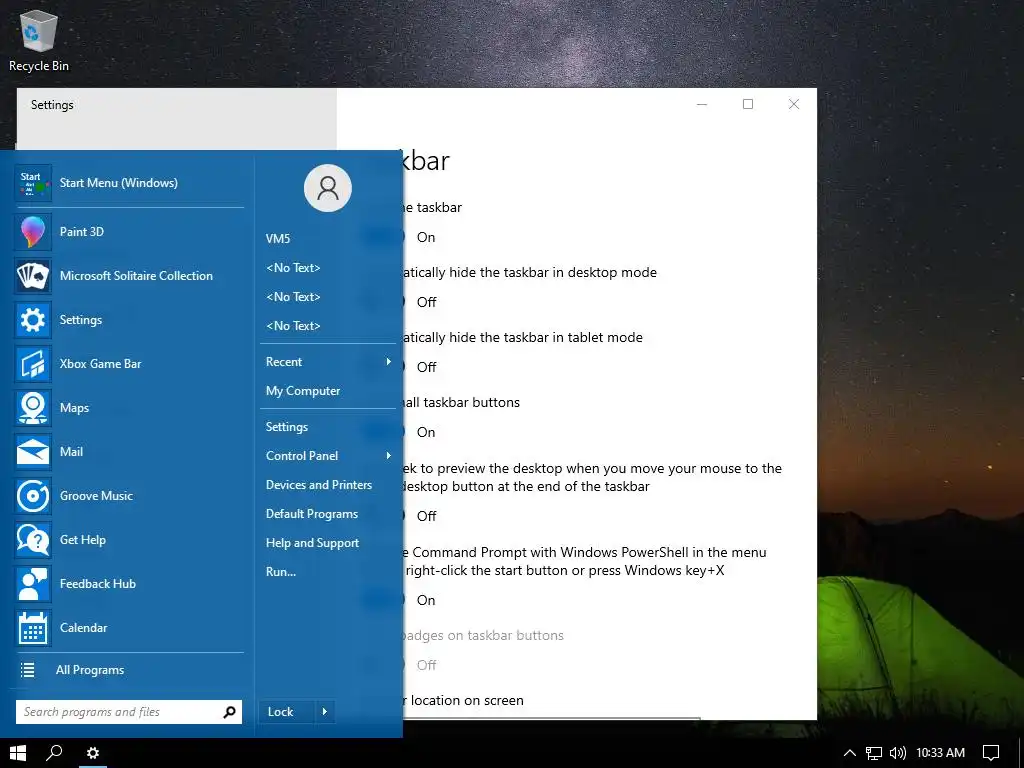Launch Paint 3D from the start menu
Image resolution: width=1024 pixels, height=768 pixels.
coord(33,232)
